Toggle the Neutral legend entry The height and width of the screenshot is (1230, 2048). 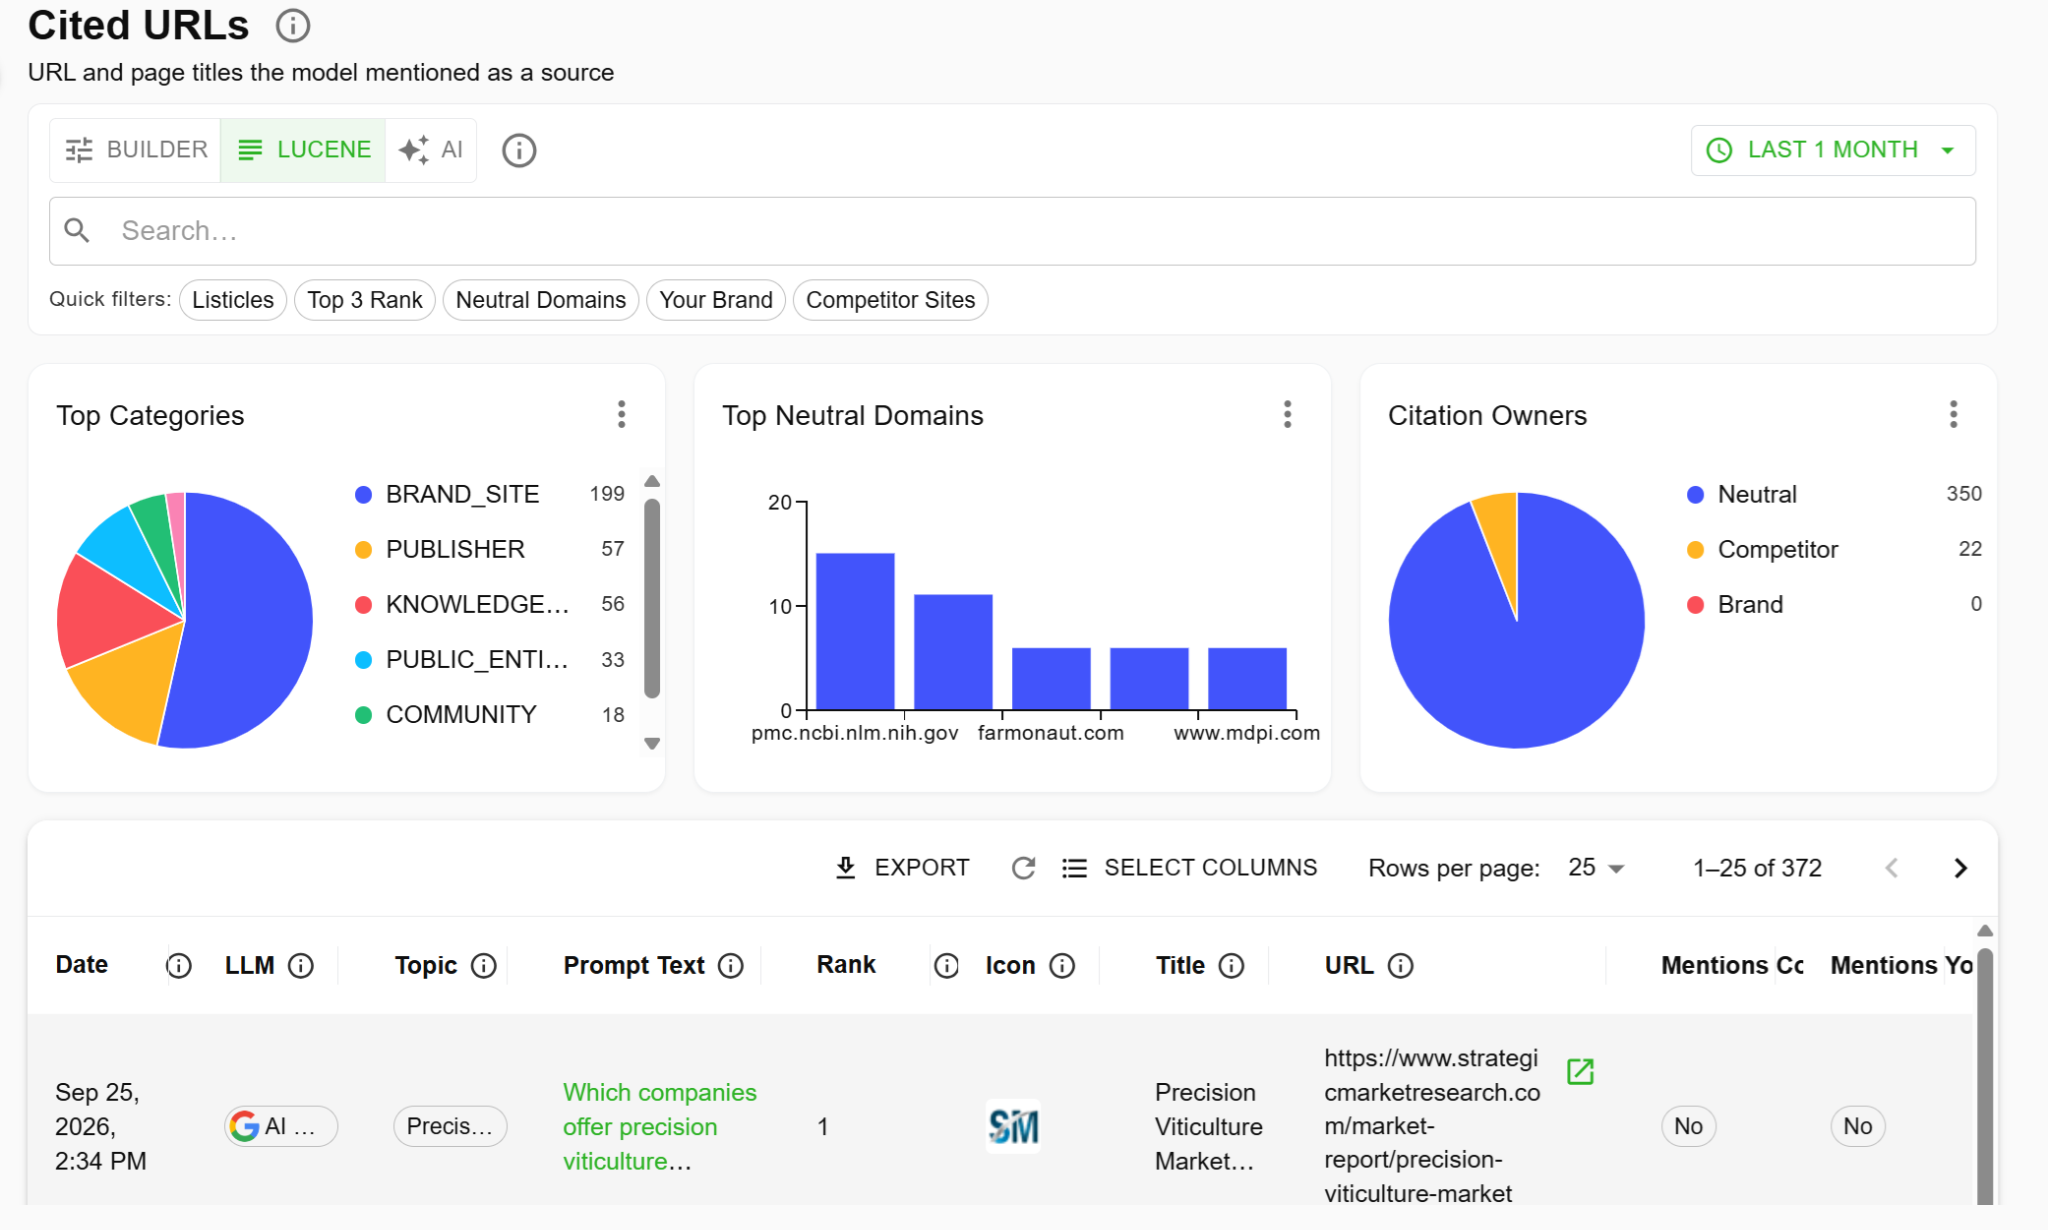coord(1834,494)
